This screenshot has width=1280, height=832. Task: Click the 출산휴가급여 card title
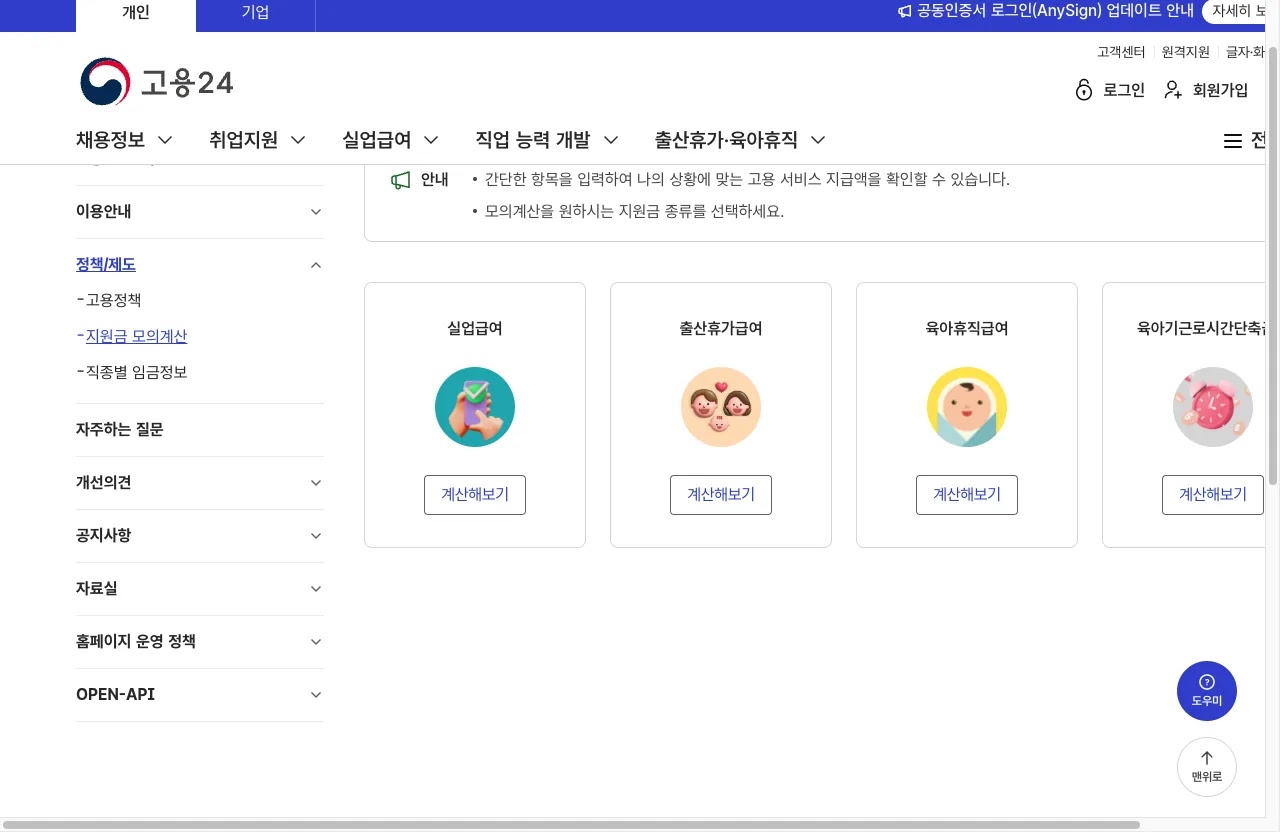721,328
